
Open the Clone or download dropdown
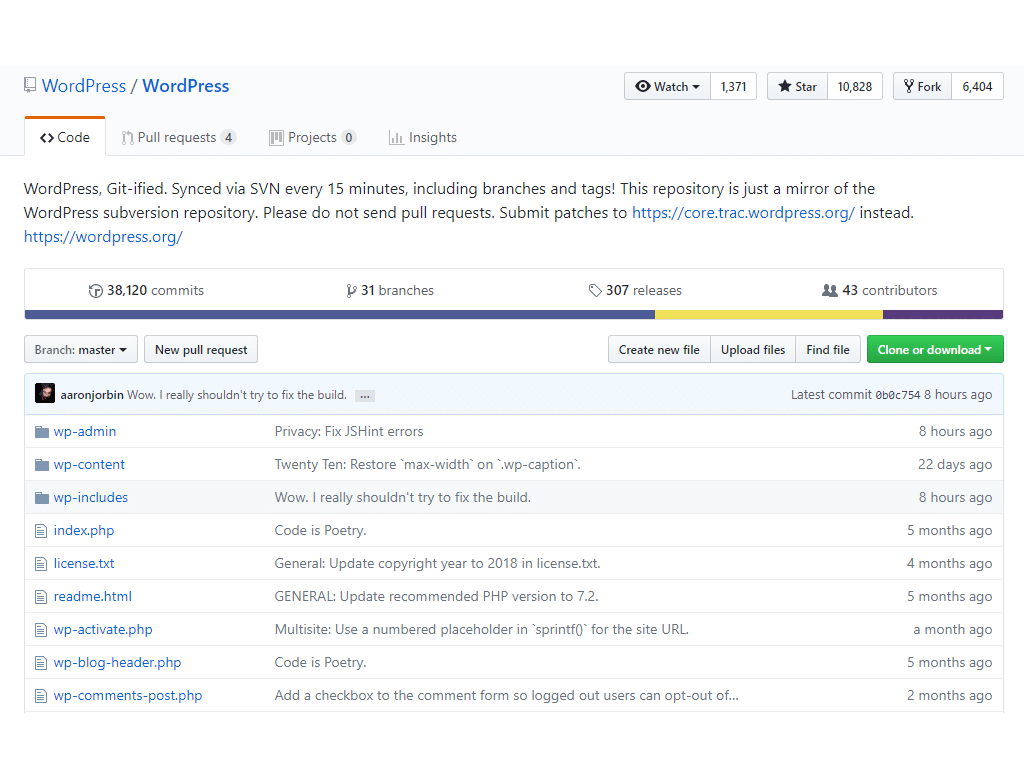pyautogui.click(x=935, y=349)
